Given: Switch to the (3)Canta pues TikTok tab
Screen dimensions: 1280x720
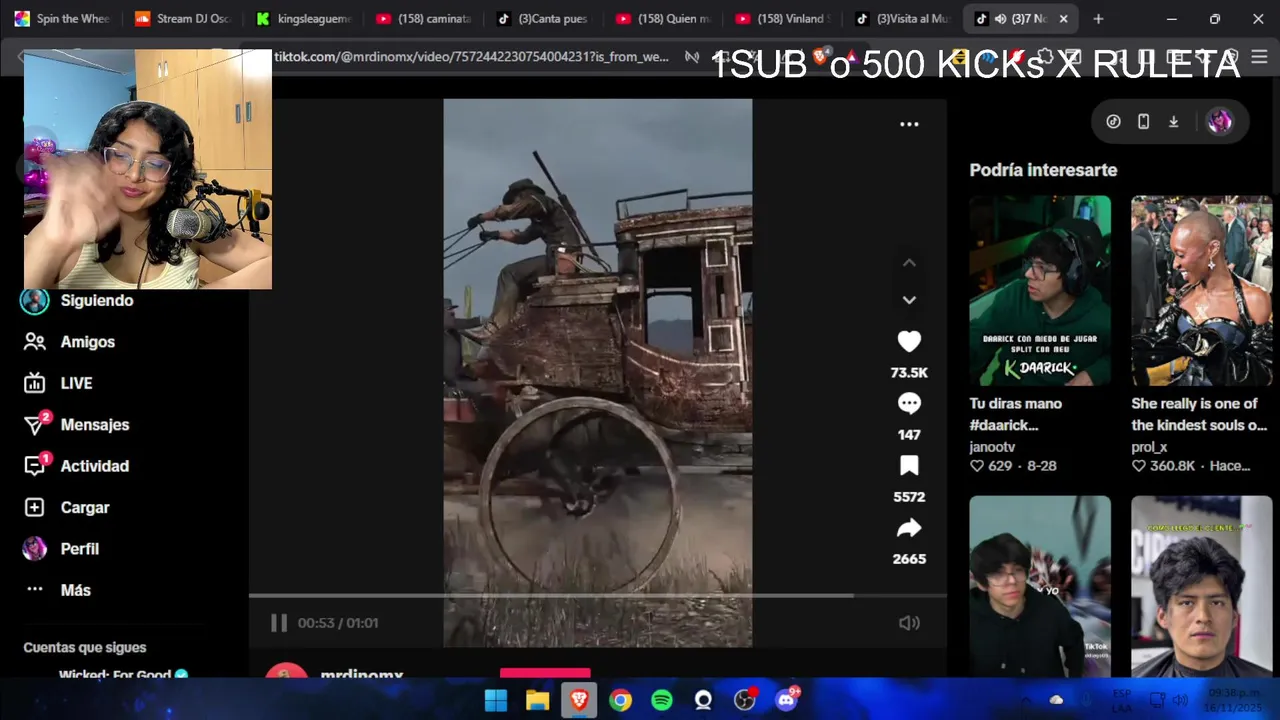Looking at the screenshot, I should [x=542, y=19].
